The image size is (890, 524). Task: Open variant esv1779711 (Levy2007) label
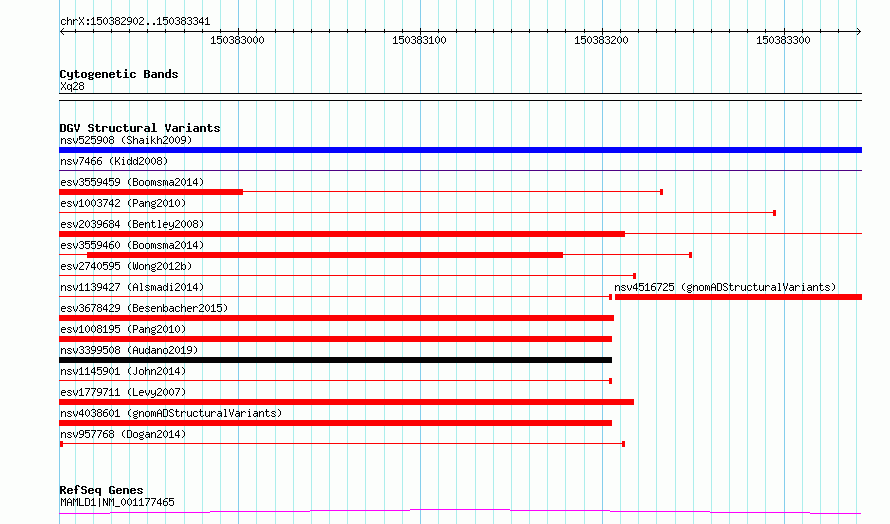point(123,392)
